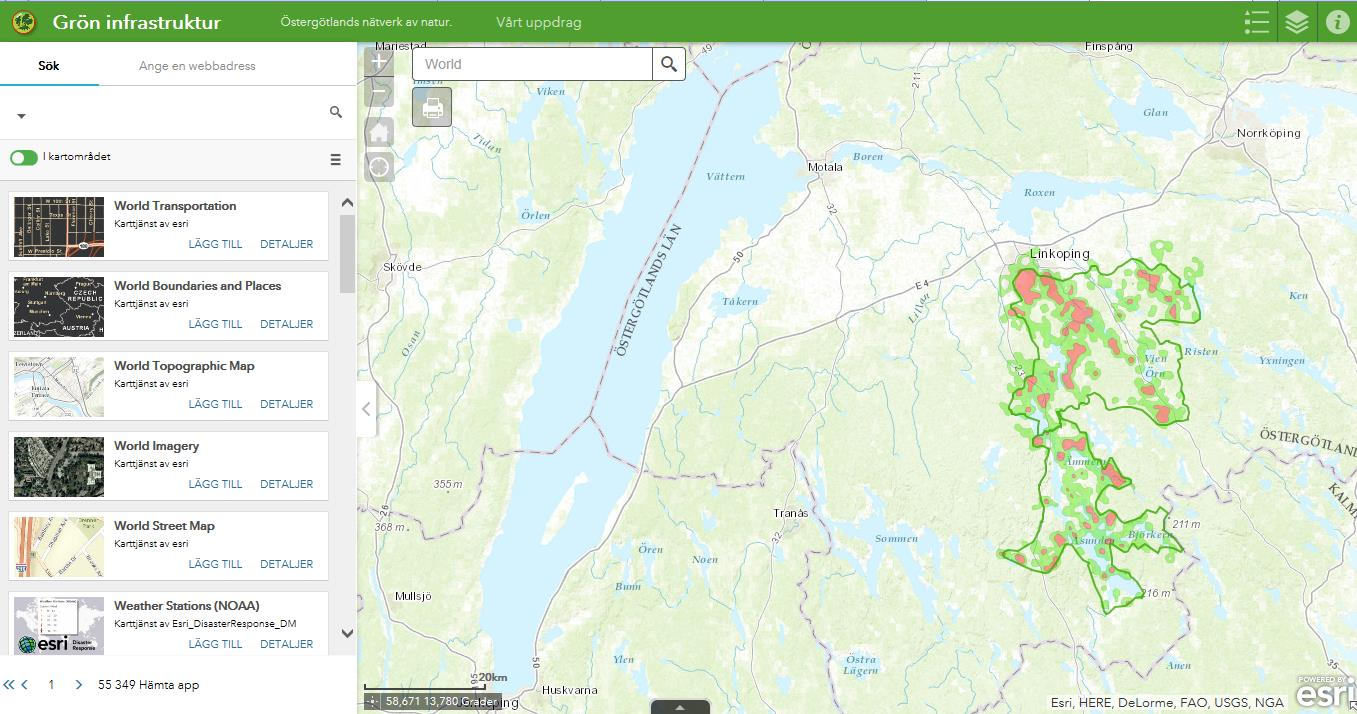Zoom in the map with plus button

(x=379, y=62)
